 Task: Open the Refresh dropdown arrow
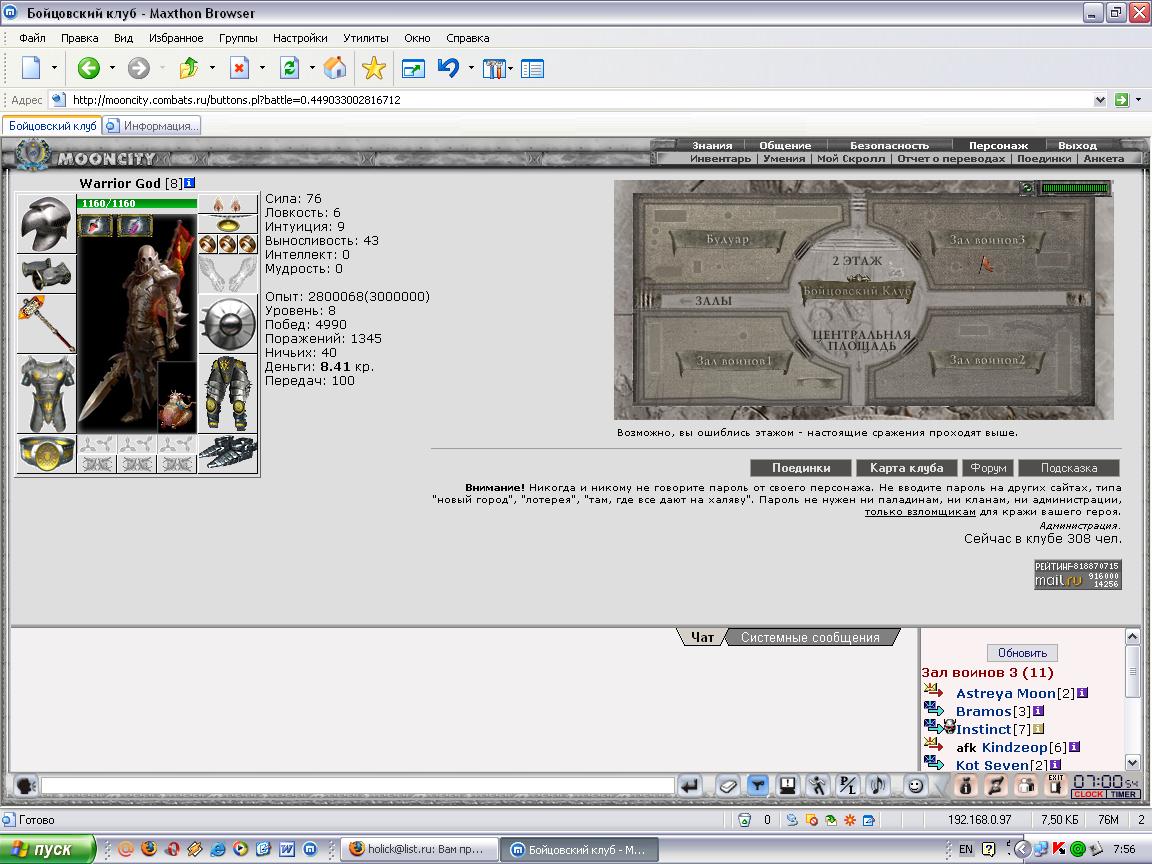coord(312,68)
